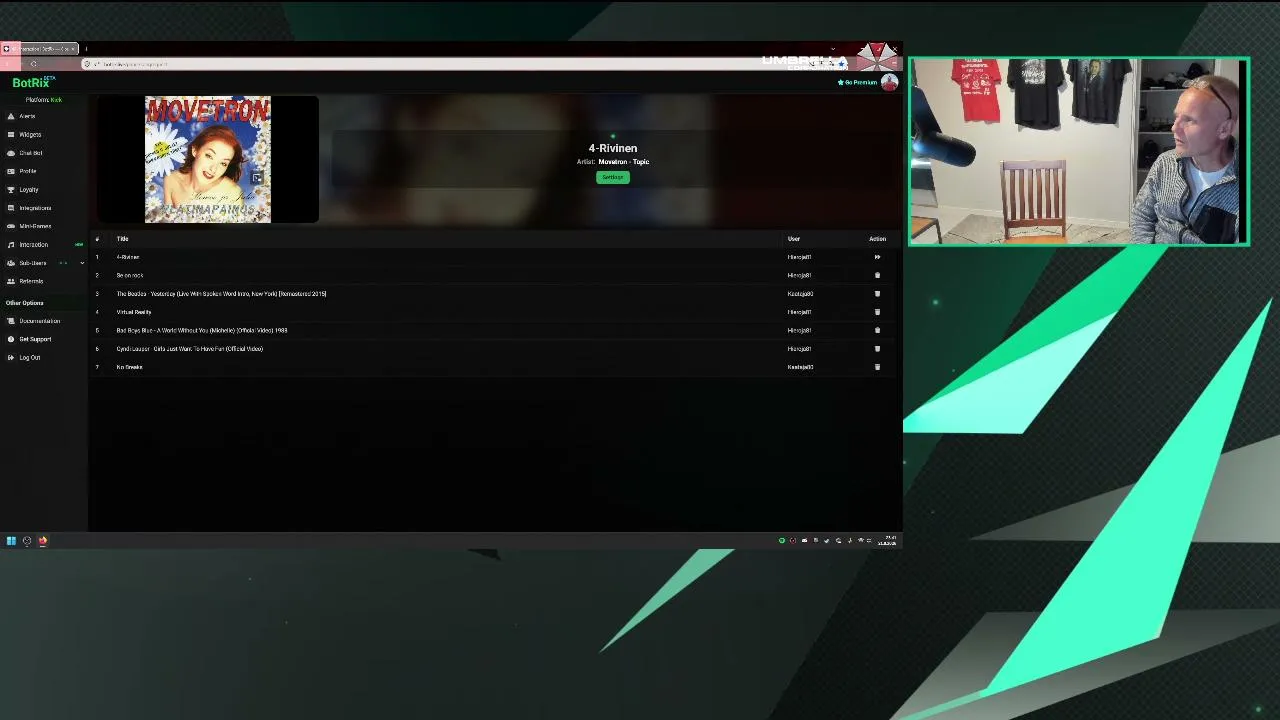This screenshot has width=1280, height=720.
Task: Open the Documentation page
Action: (39, 321)
